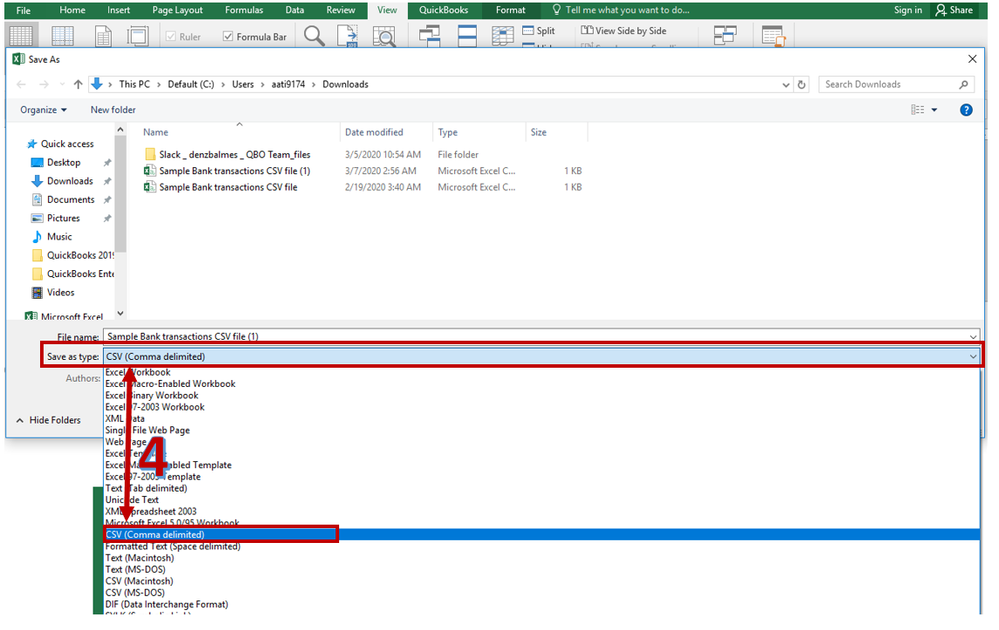
Task: Click View Side by Side in ribbon
Action: click(624, 31)
